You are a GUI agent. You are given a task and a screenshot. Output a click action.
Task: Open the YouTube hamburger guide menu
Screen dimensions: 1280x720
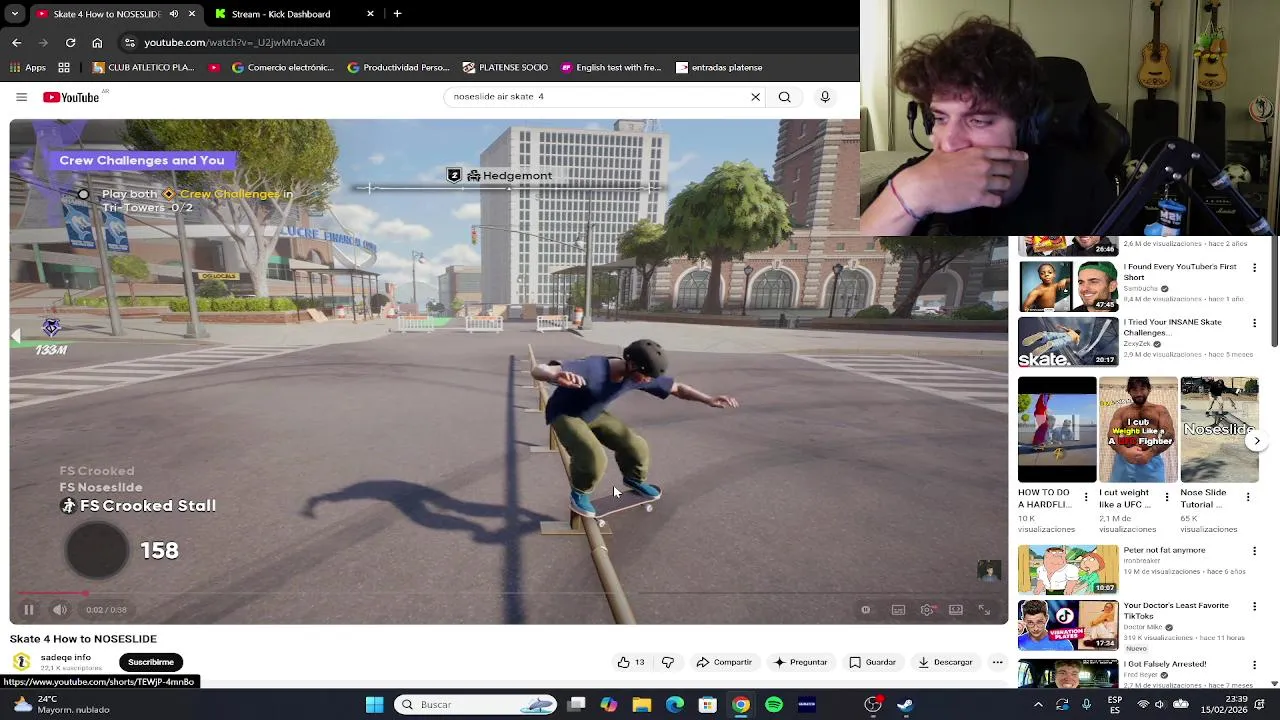(x=21, y=97)
